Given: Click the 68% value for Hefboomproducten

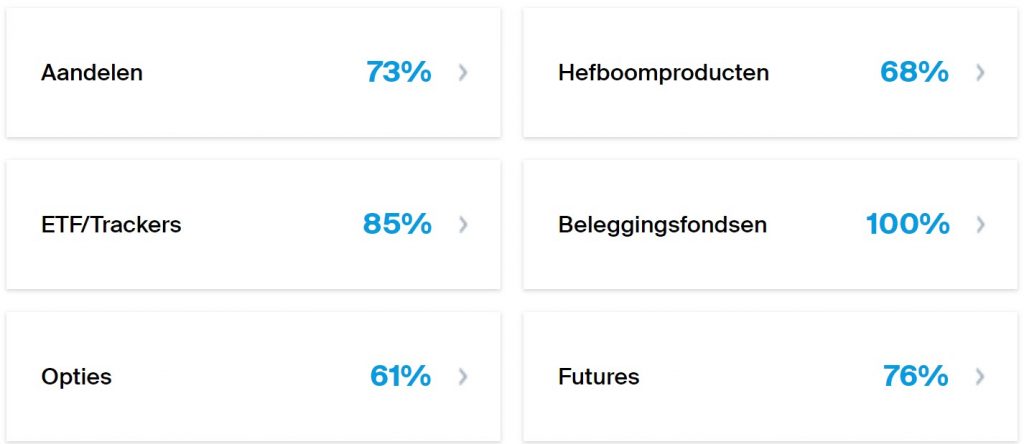Looking at the screenshot, I should (914, 72).
